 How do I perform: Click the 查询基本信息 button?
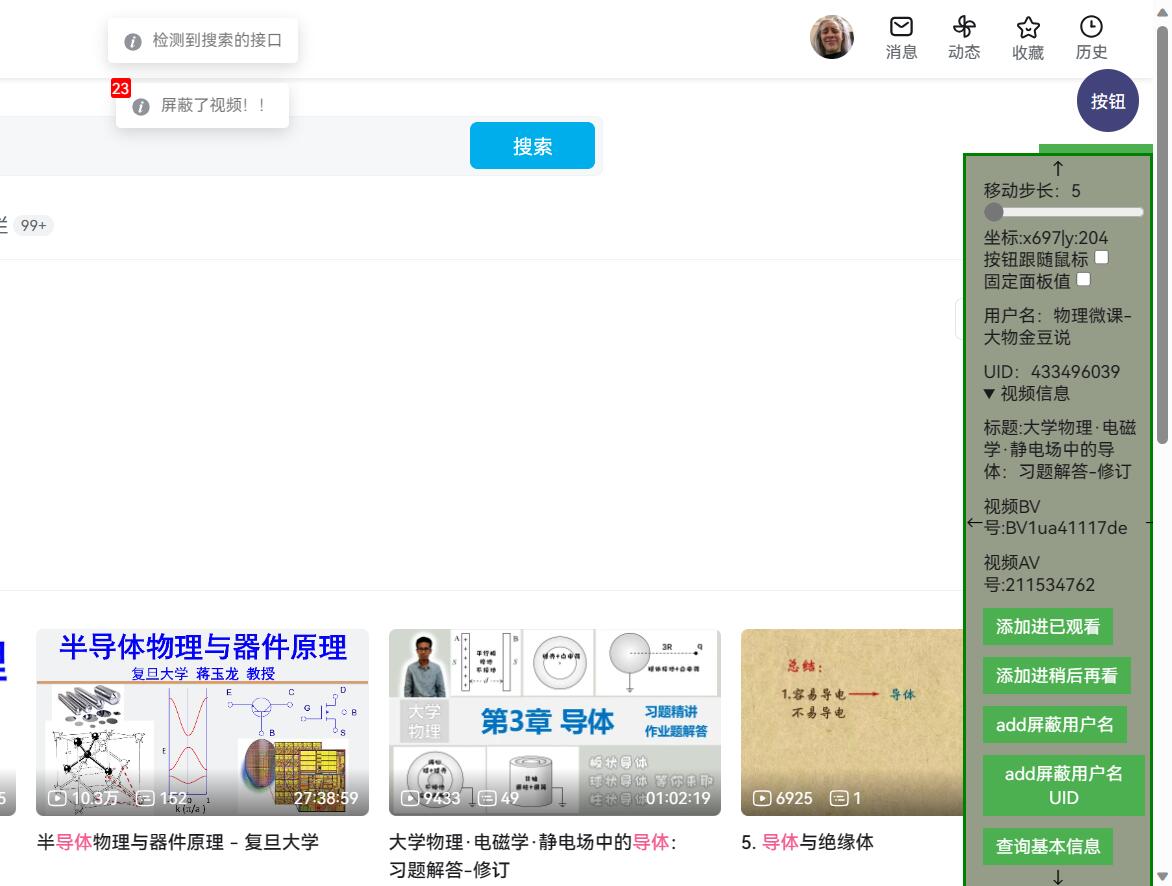[1047, 846]
